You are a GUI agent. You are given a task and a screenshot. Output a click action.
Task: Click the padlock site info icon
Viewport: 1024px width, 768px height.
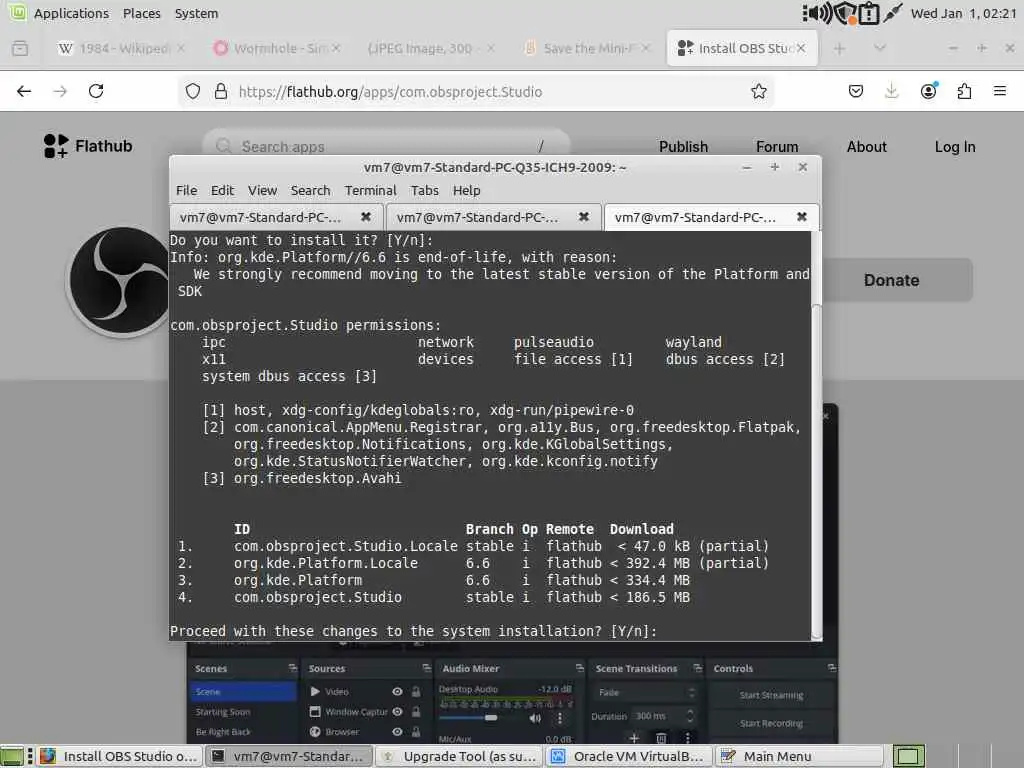pyautogui.click(x=221, y=91)
